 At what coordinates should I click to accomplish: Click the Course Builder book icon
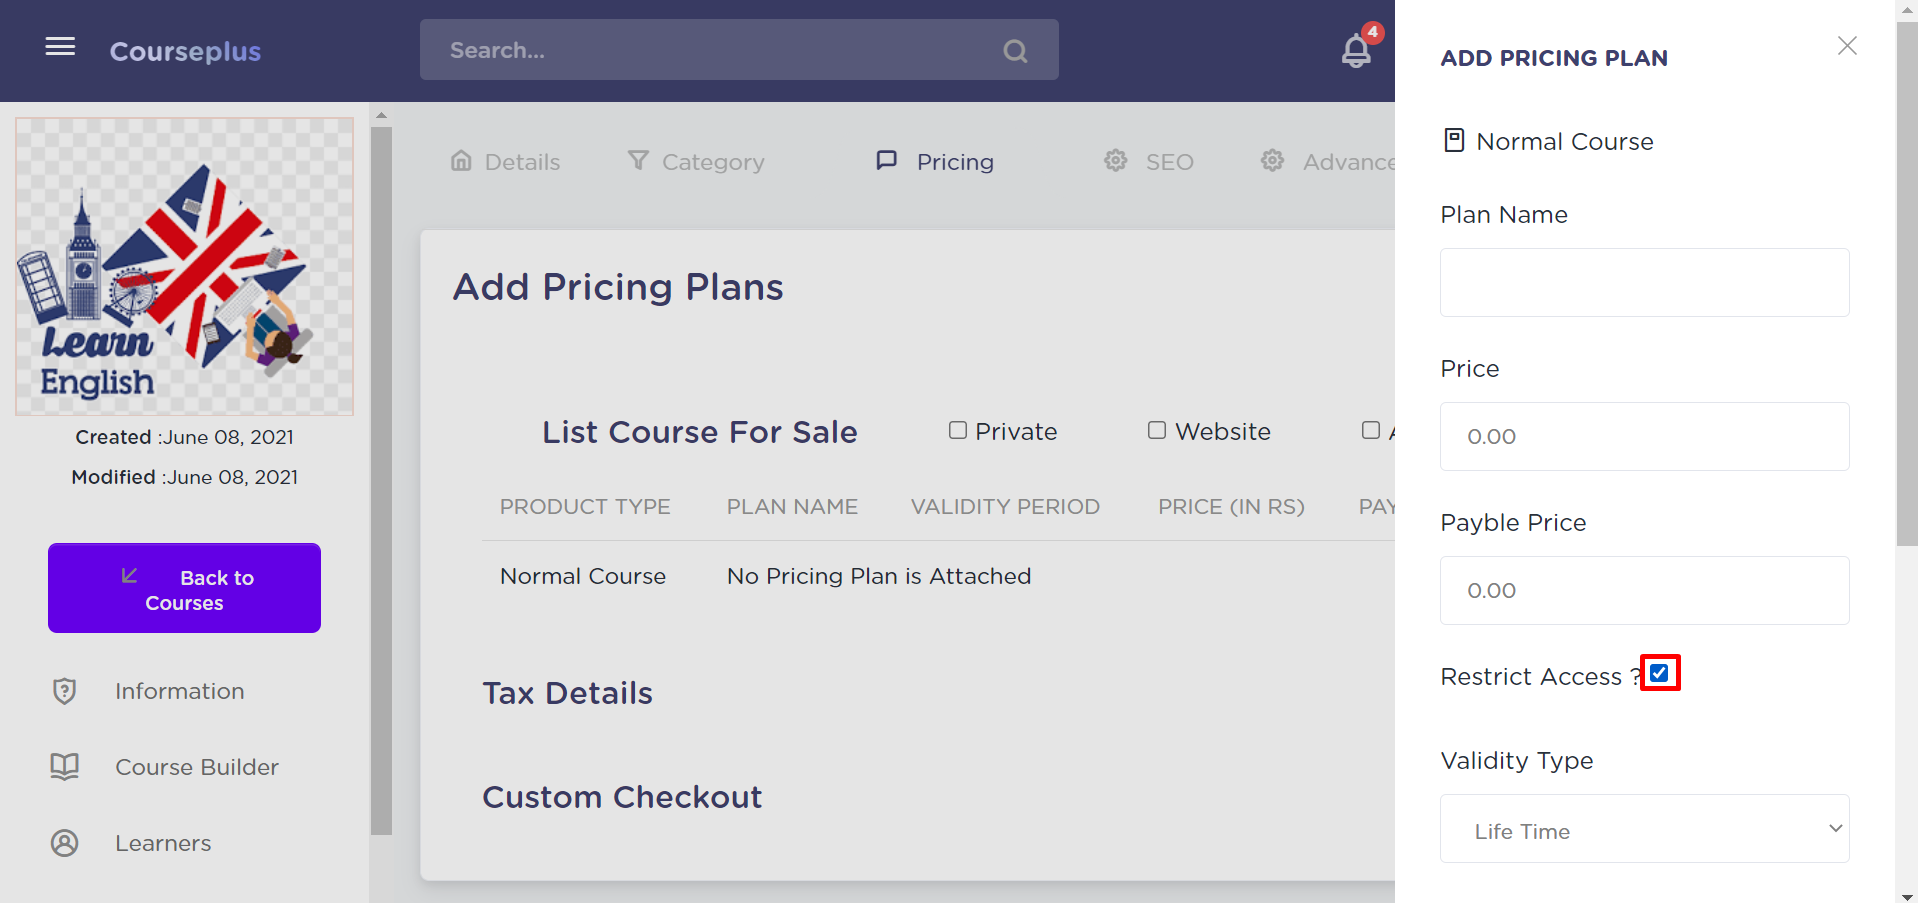(x=65, y=767)
